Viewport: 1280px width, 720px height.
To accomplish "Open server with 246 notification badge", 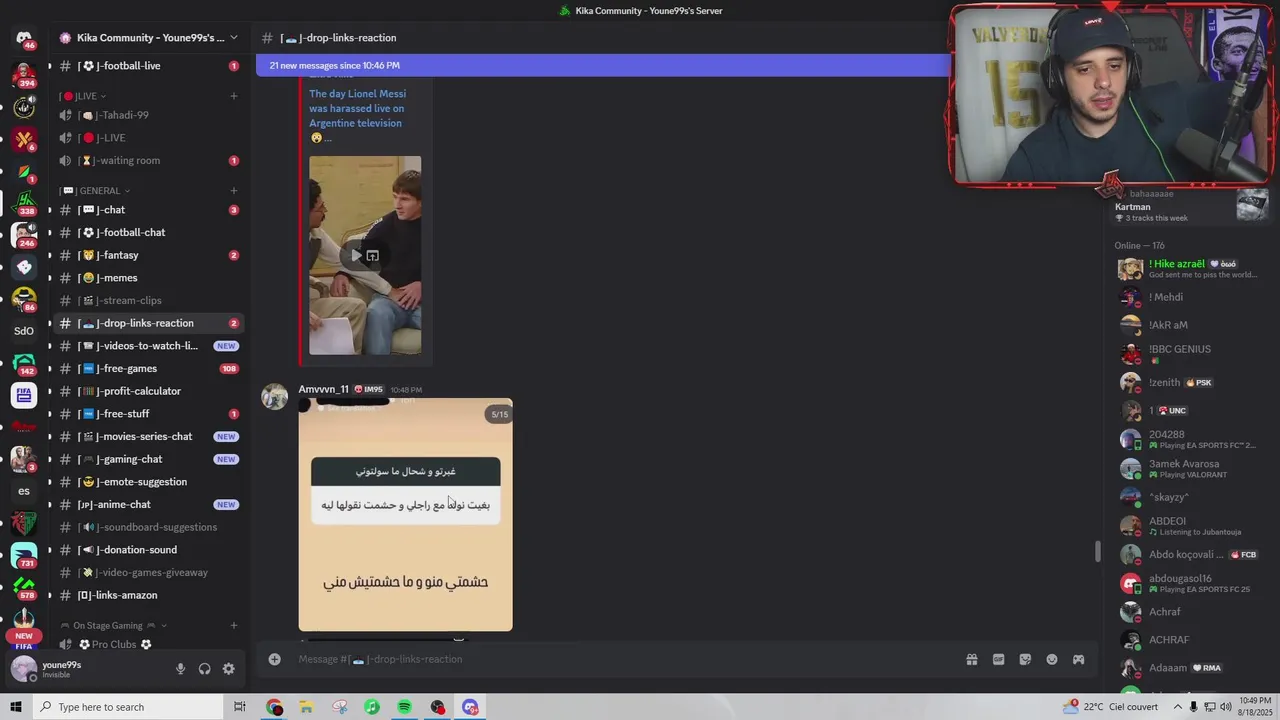I will (24, 235).
